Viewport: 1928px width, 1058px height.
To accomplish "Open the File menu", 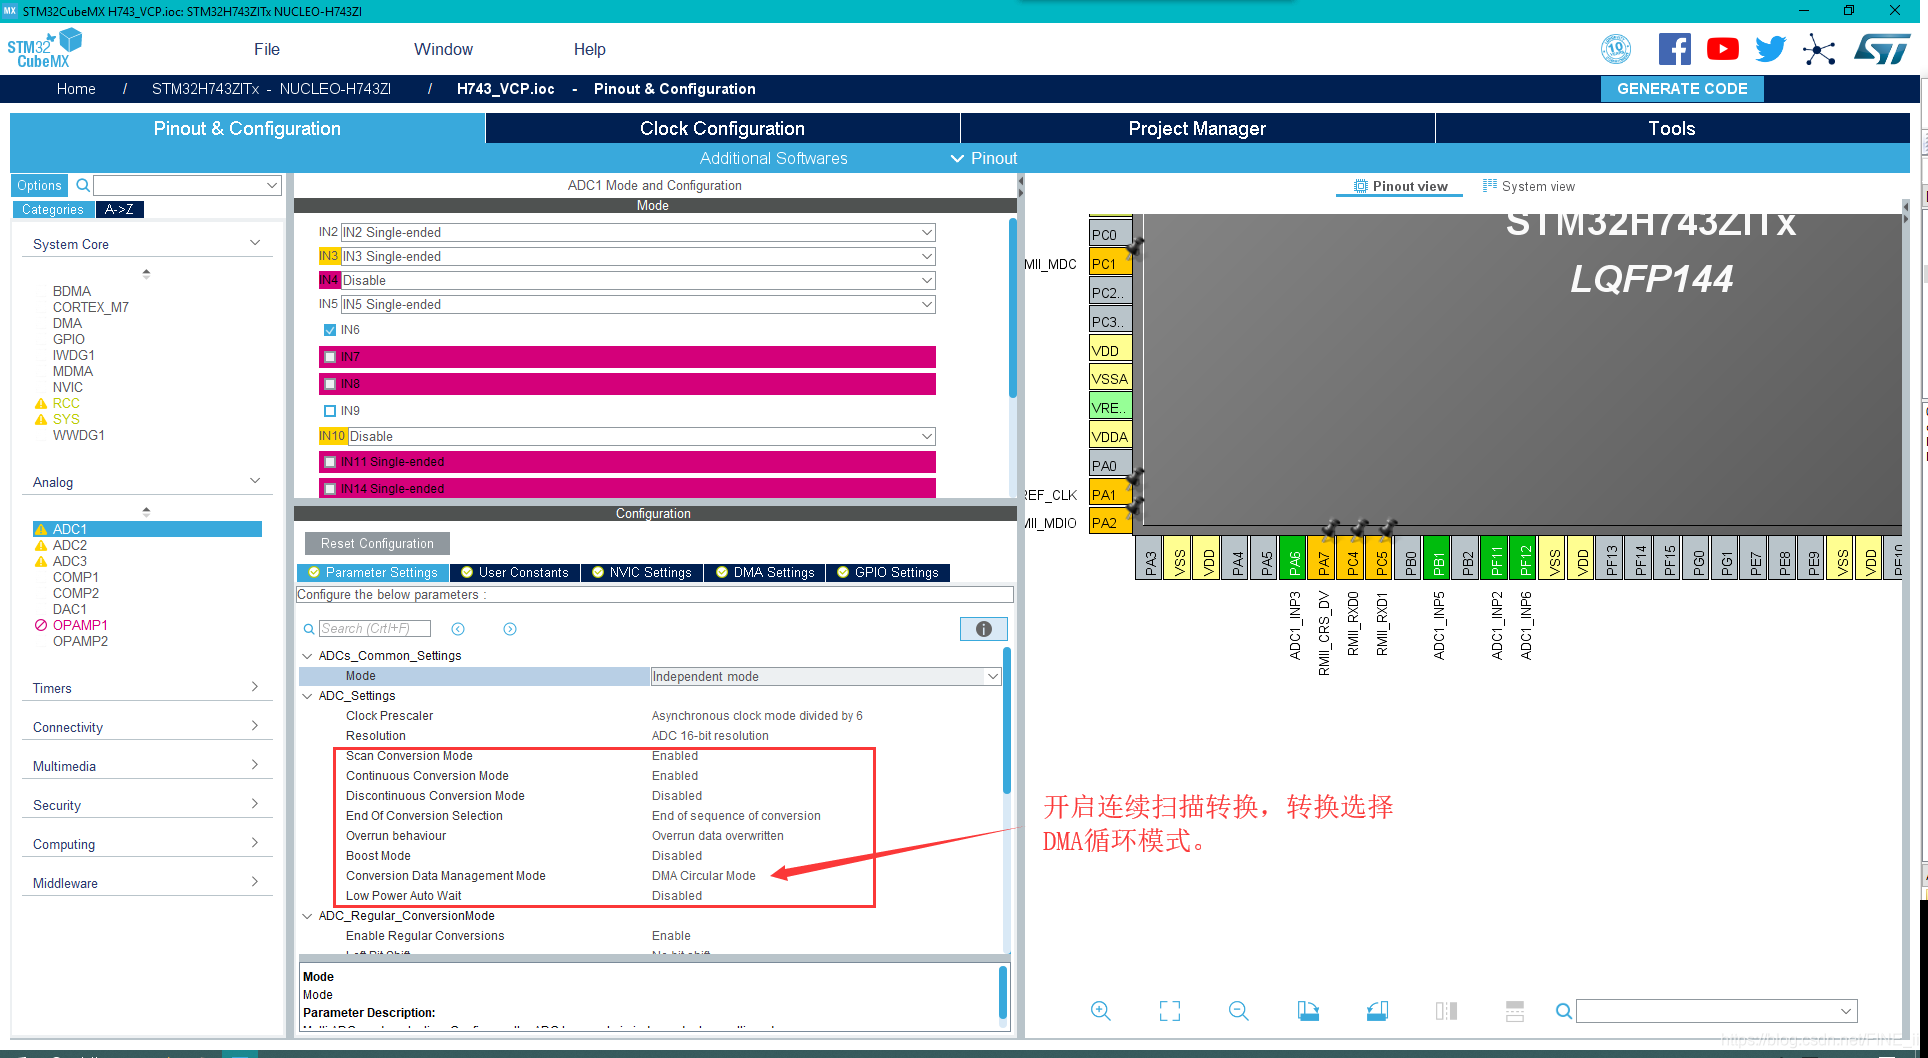I will (x=267, y=49).
